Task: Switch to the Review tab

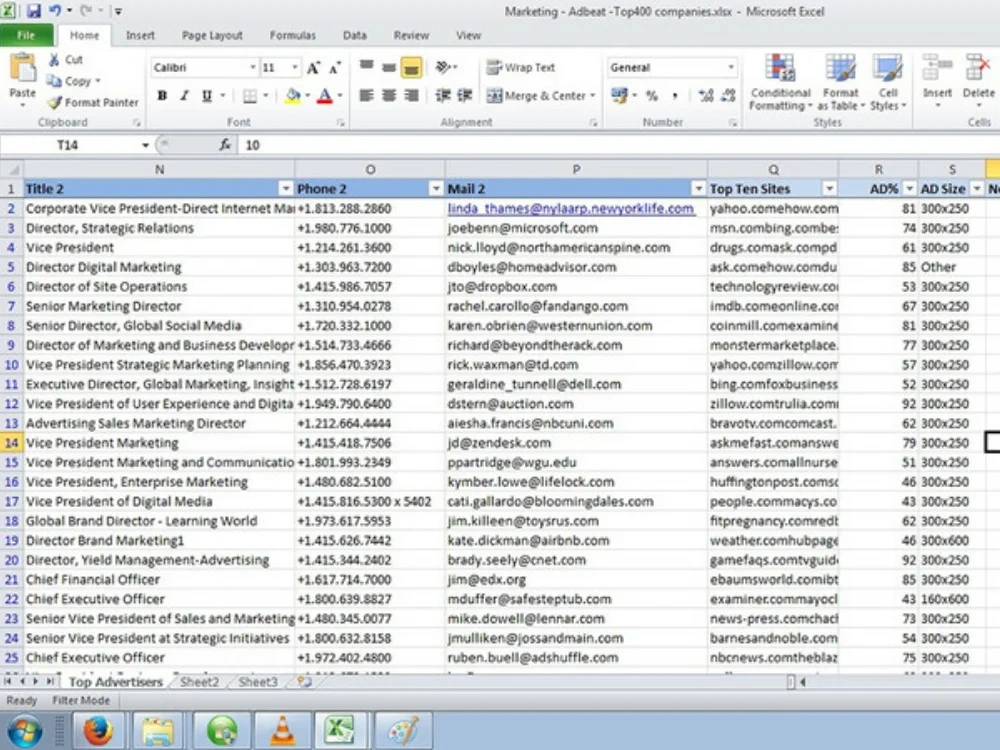Action: point(411,36)
